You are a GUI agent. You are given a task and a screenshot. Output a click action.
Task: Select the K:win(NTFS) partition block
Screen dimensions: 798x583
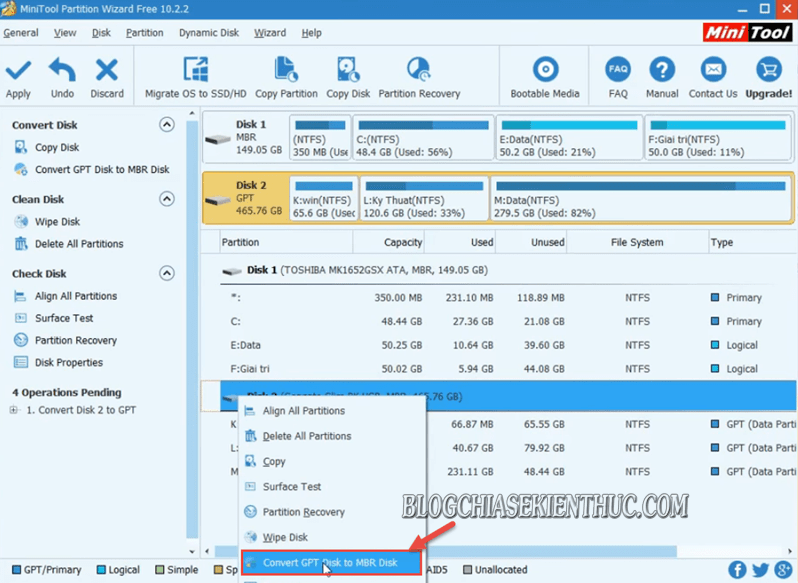coord(324,199)
